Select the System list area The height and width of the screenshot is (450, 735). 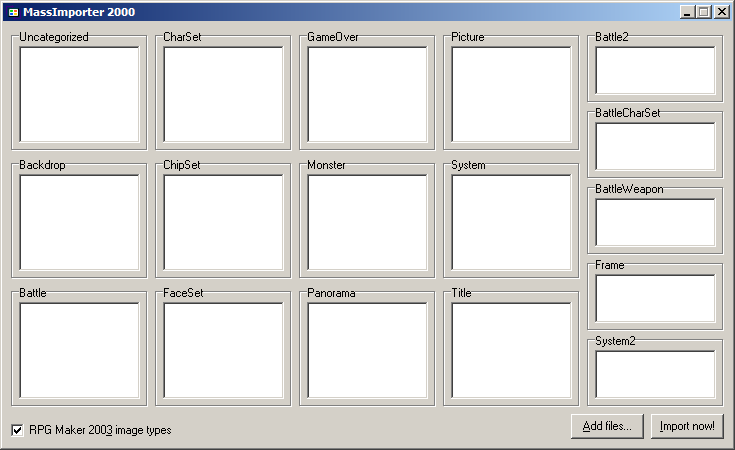[x=511, y=222]
